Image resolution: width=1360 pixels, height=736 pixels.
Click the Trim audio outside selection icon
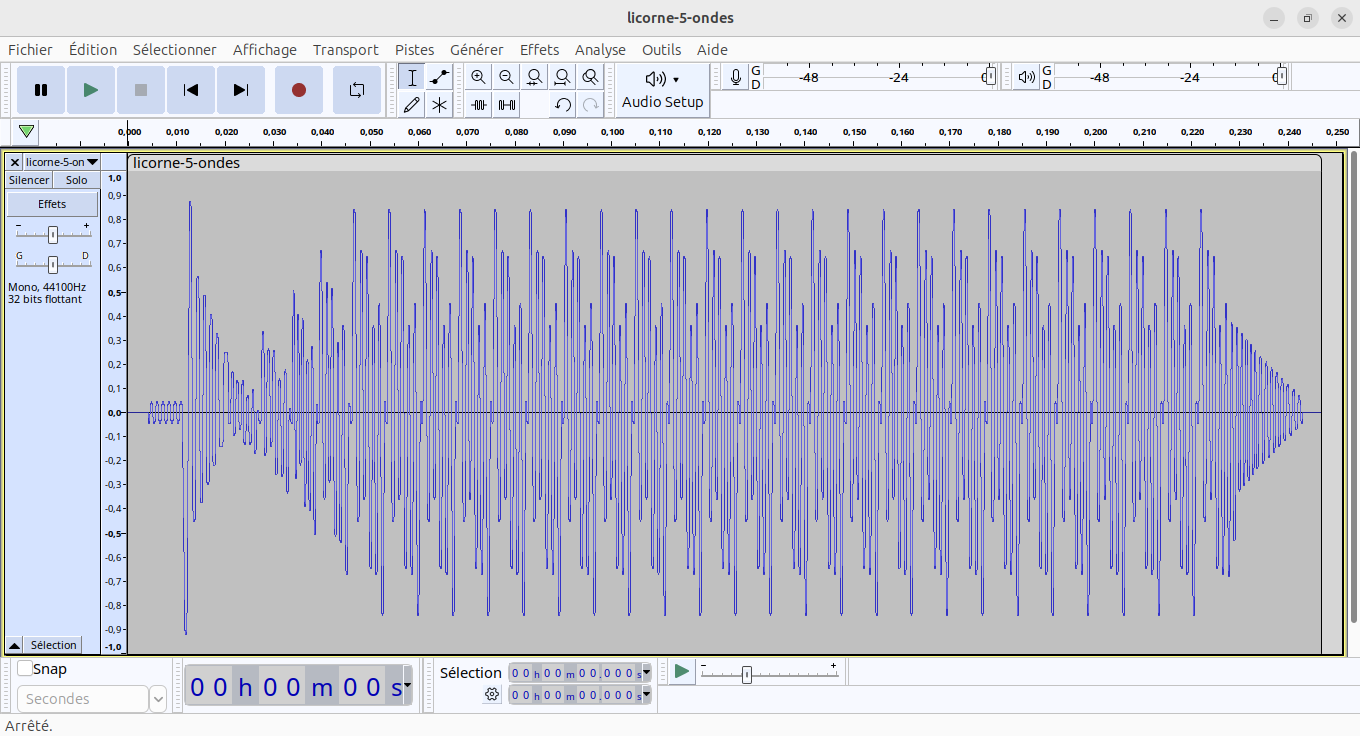pos(479,104)
